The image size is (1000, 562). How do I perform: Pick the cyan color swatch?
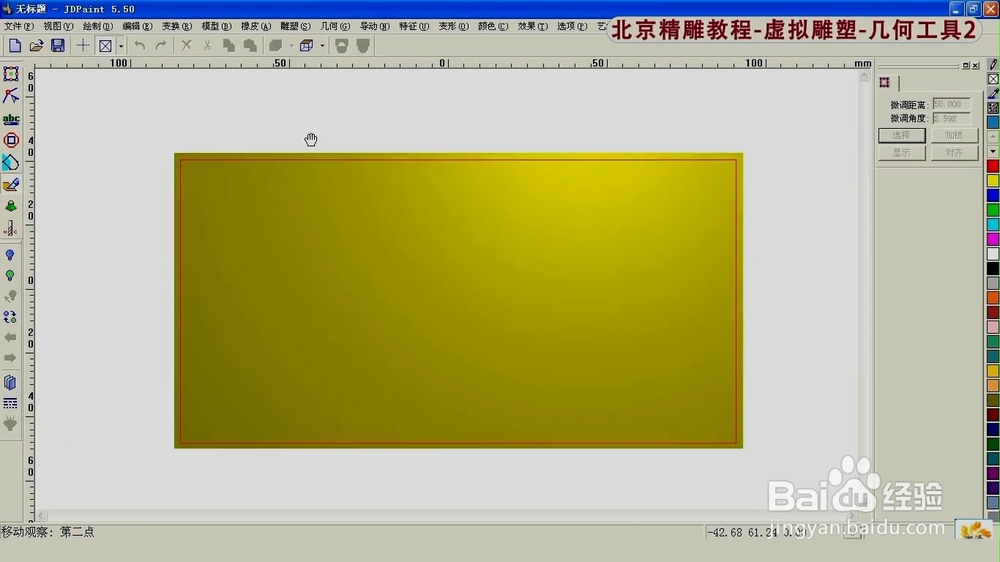tap(993, 225)
